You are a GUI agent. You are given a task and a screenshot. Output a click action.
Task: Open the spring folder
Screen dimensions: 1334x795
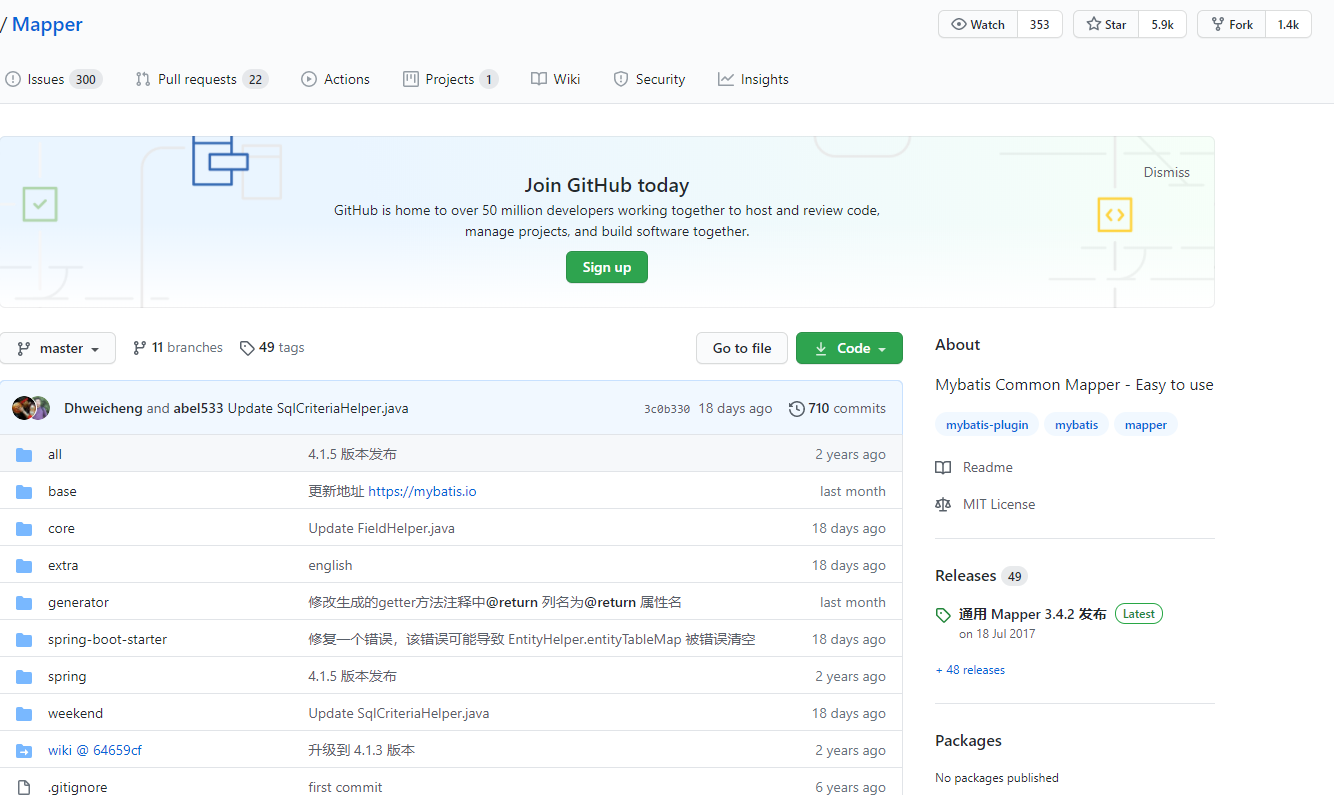pyautogui.click(x=67, y=676)
